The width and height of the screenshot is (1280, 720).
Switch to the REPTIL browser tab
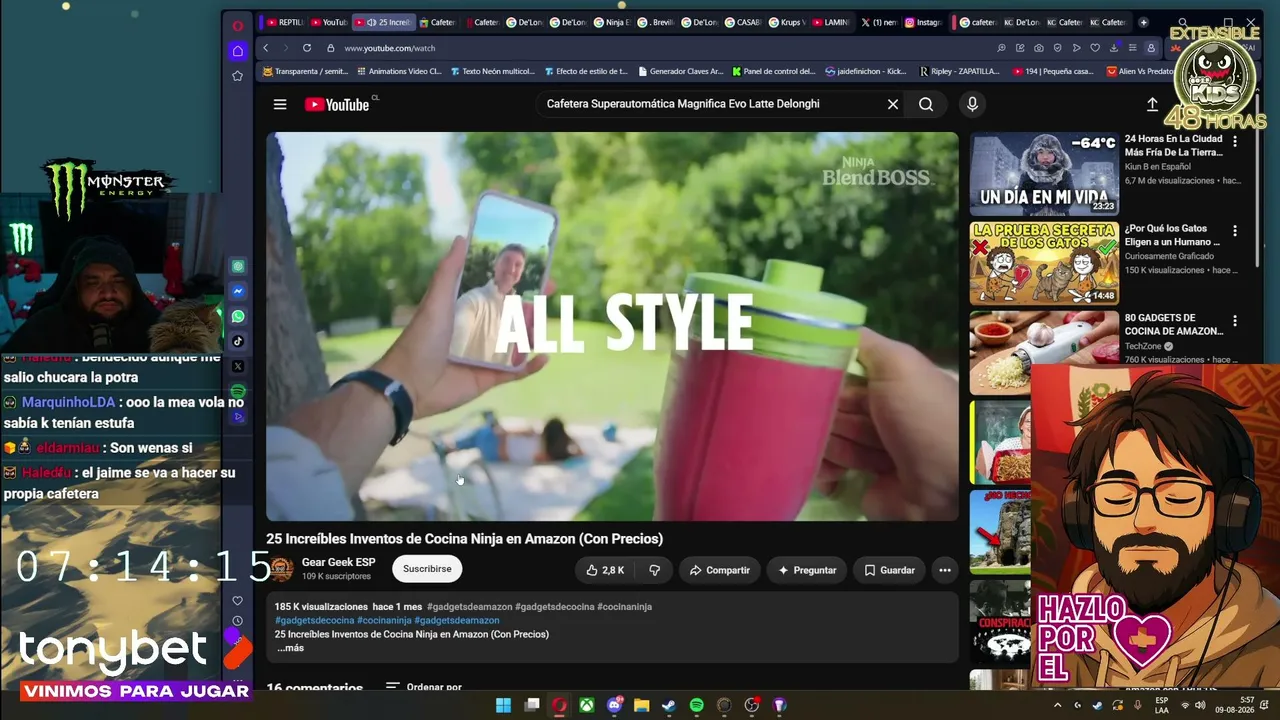[x=283, y=22]
